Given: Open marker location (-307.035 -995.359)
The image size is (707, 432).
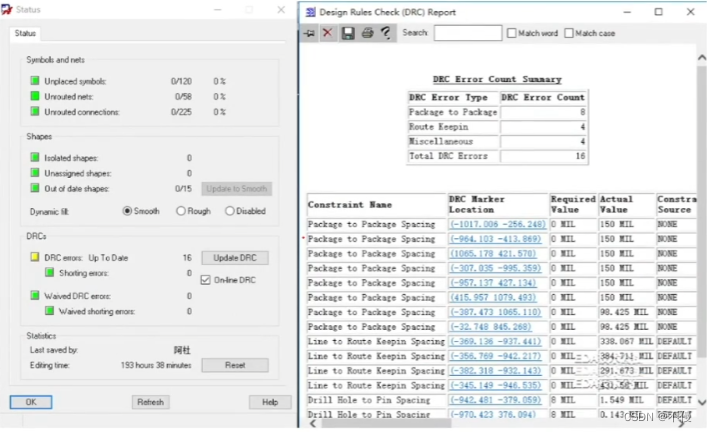Looking at the screenshot, I should click(495, 268).
